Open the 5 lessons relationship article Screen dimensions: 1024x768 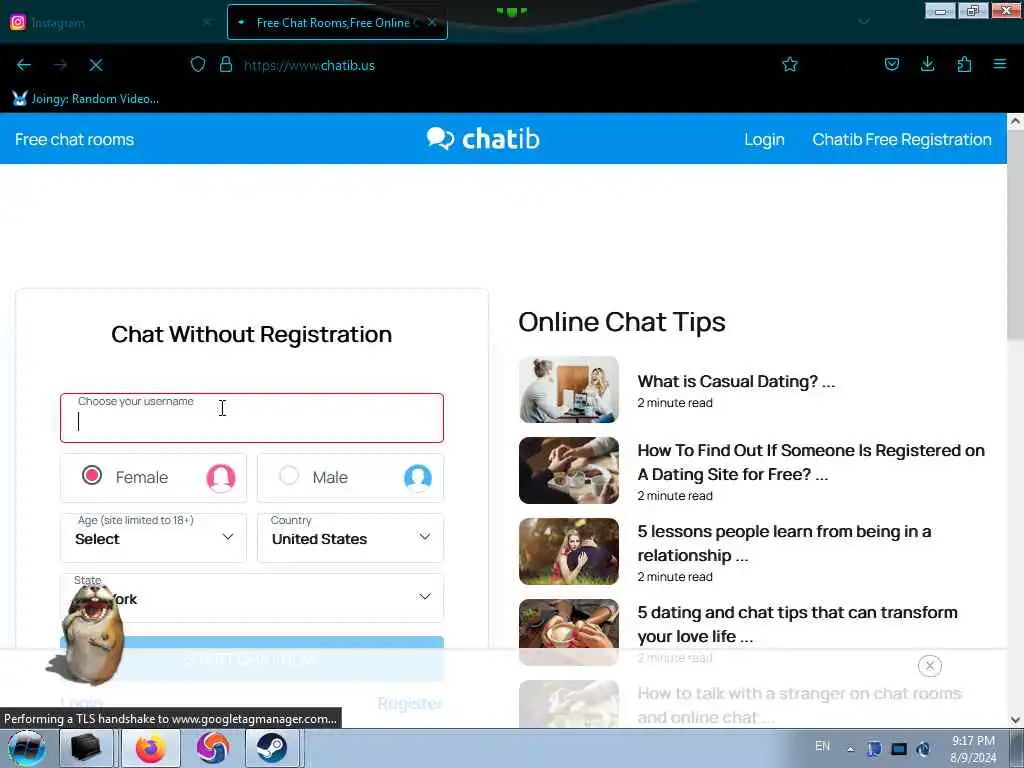(784, 543)
